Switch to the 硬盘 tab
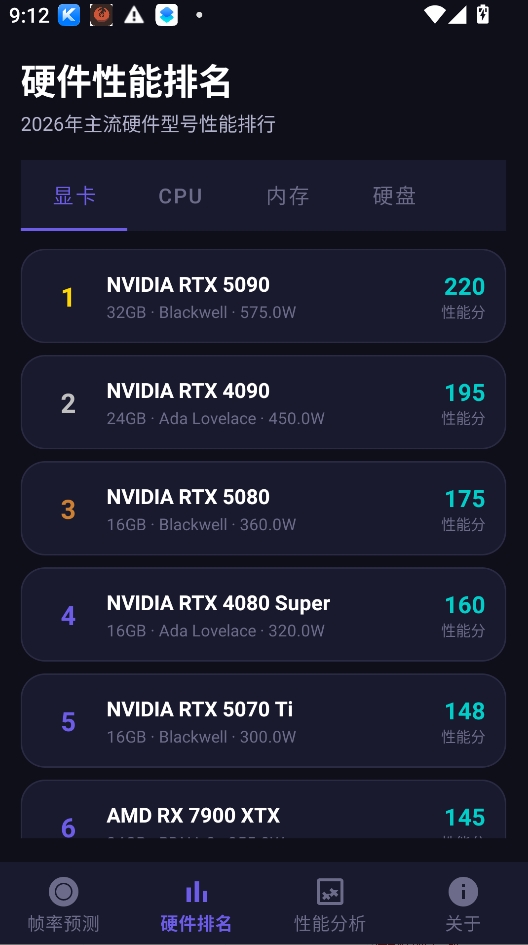This screenshot has width=528, height=945. coord(394,196)
